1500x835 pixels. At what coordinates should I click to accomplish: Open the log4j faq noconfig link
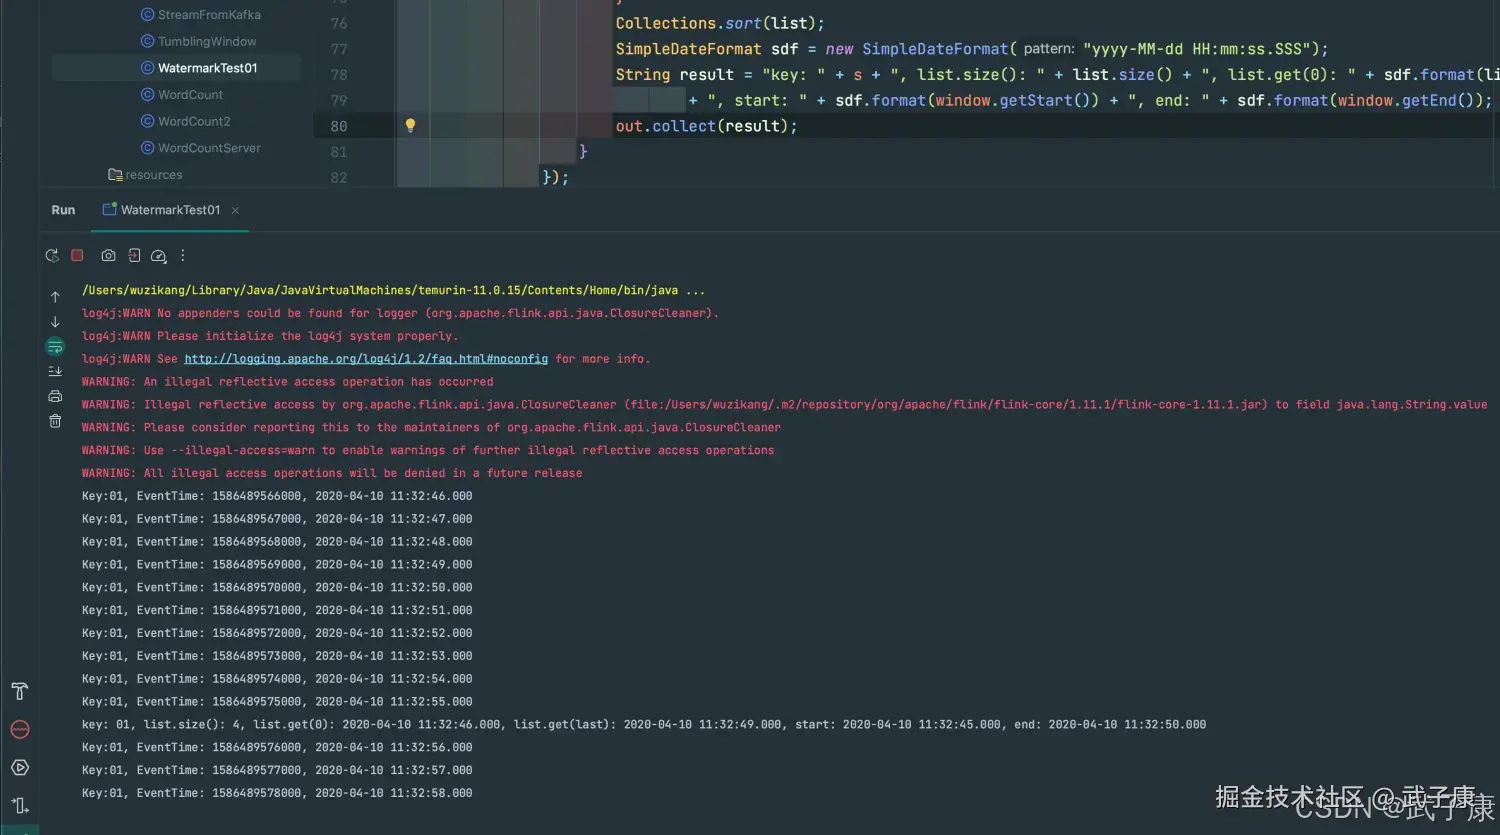(366, 359)
